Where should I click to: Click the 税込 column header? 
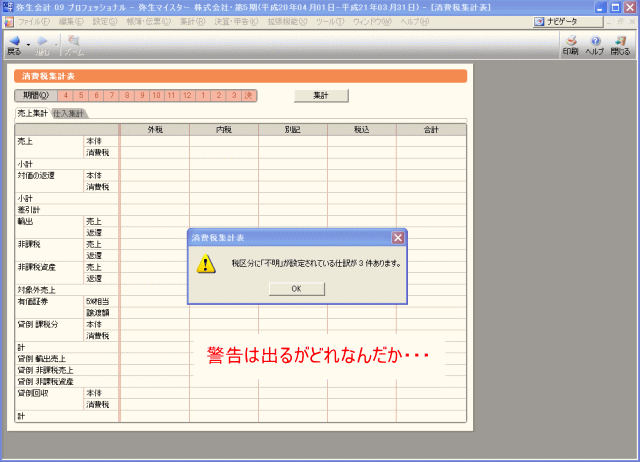362,130
